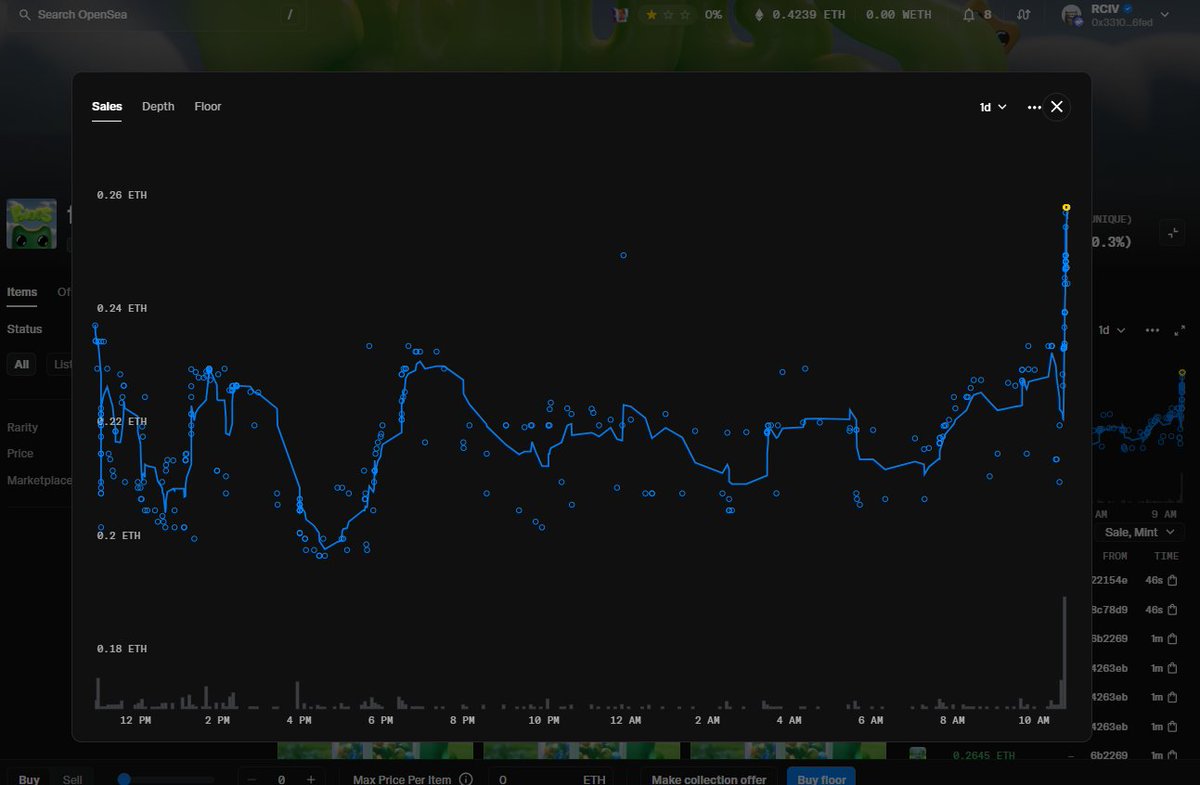Select the Items tab
The height and width of the screenshot is (785, 1200).
(x=22, y=292)
